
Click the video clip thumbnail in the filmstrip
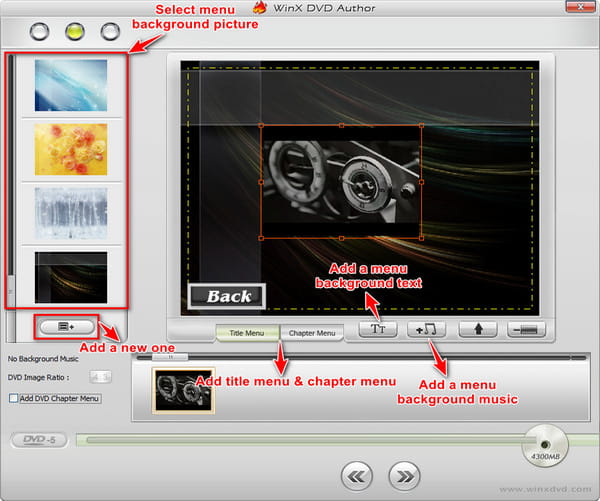click(183, 390)
